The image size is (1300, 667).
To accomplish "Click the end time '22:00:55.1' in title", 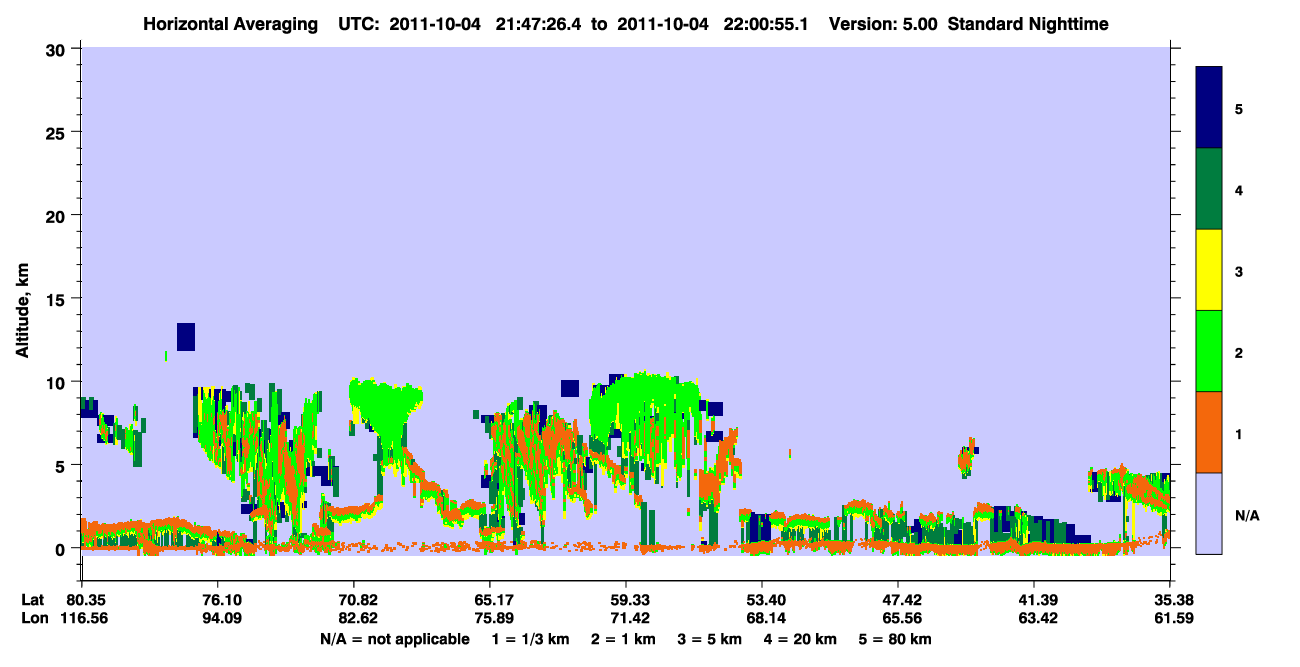I will click(765, 24).
